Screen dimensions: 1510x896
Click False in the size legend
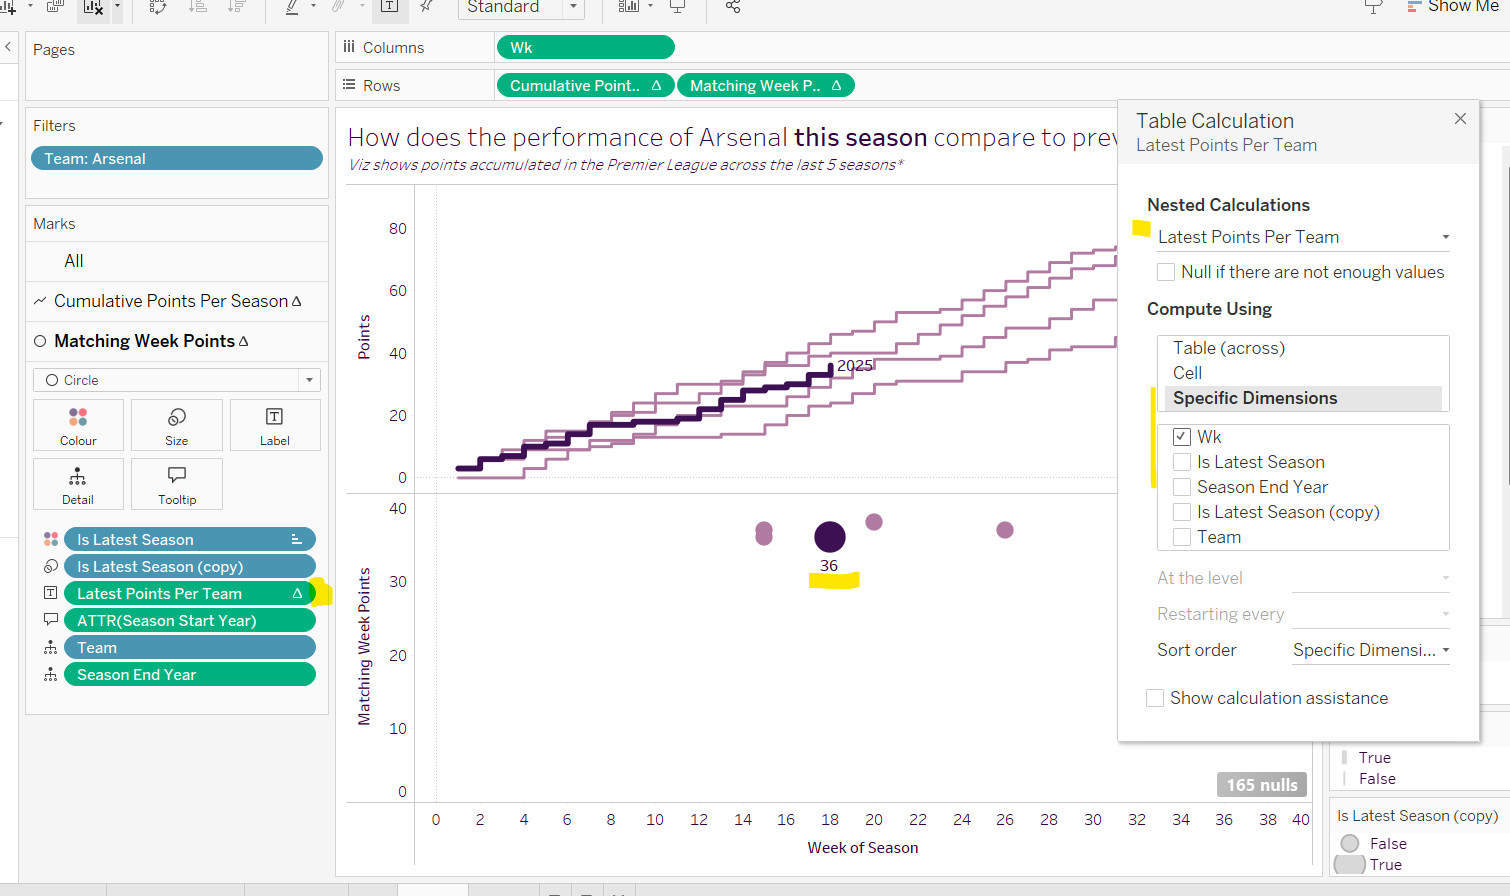(1388, 844)
